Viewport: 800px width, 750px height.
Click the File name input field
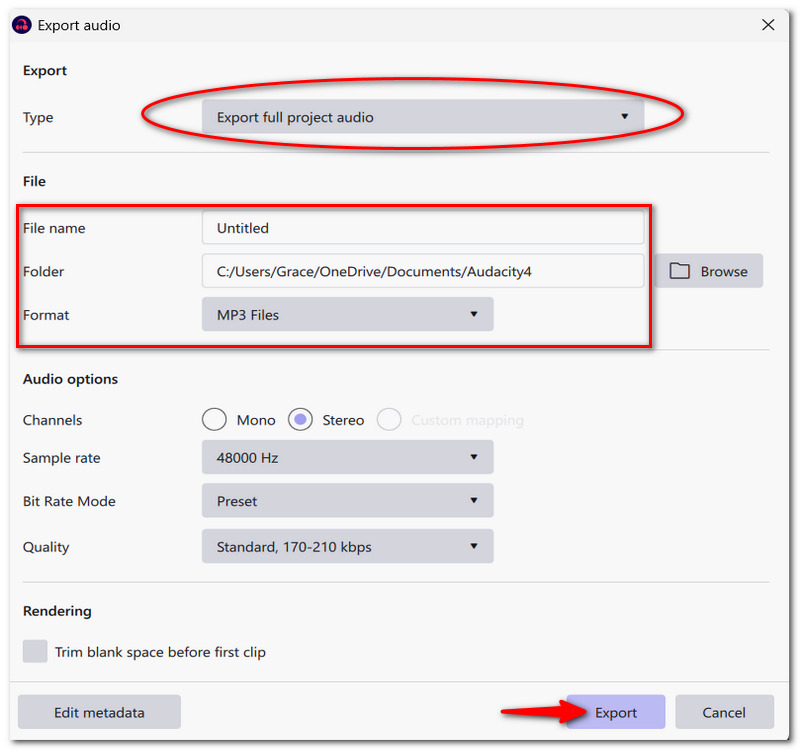pos(422,228)
